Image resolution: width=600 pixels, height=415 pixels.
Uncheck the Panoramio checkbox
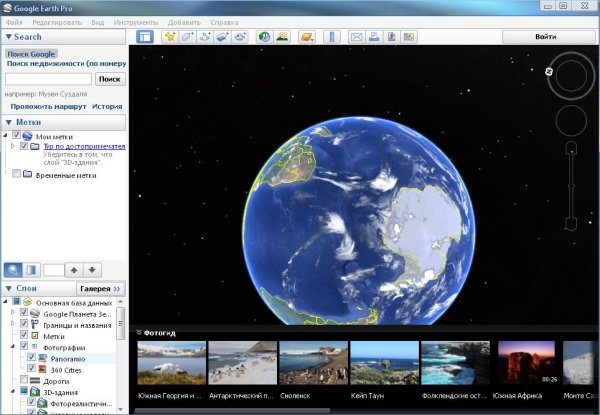coord(31,357)
